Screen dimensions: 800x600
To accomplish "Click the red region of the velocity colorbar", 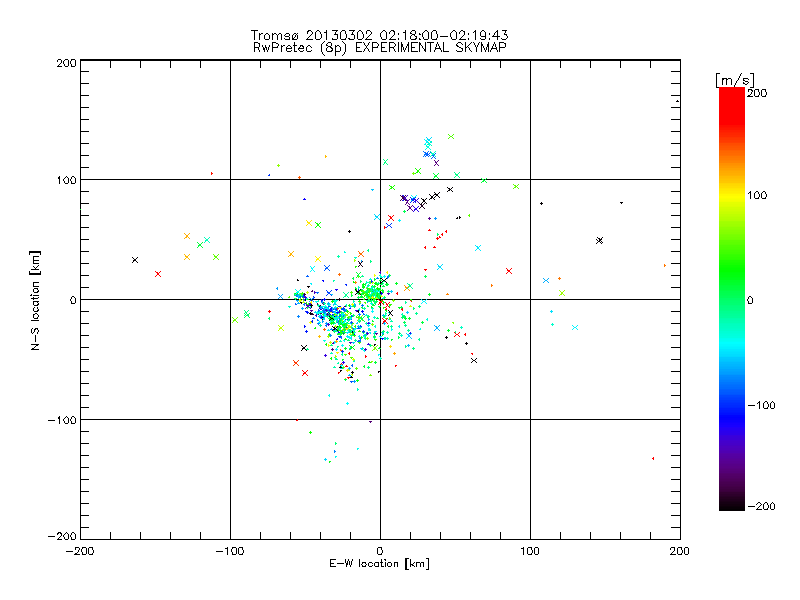I will (732, 105).
